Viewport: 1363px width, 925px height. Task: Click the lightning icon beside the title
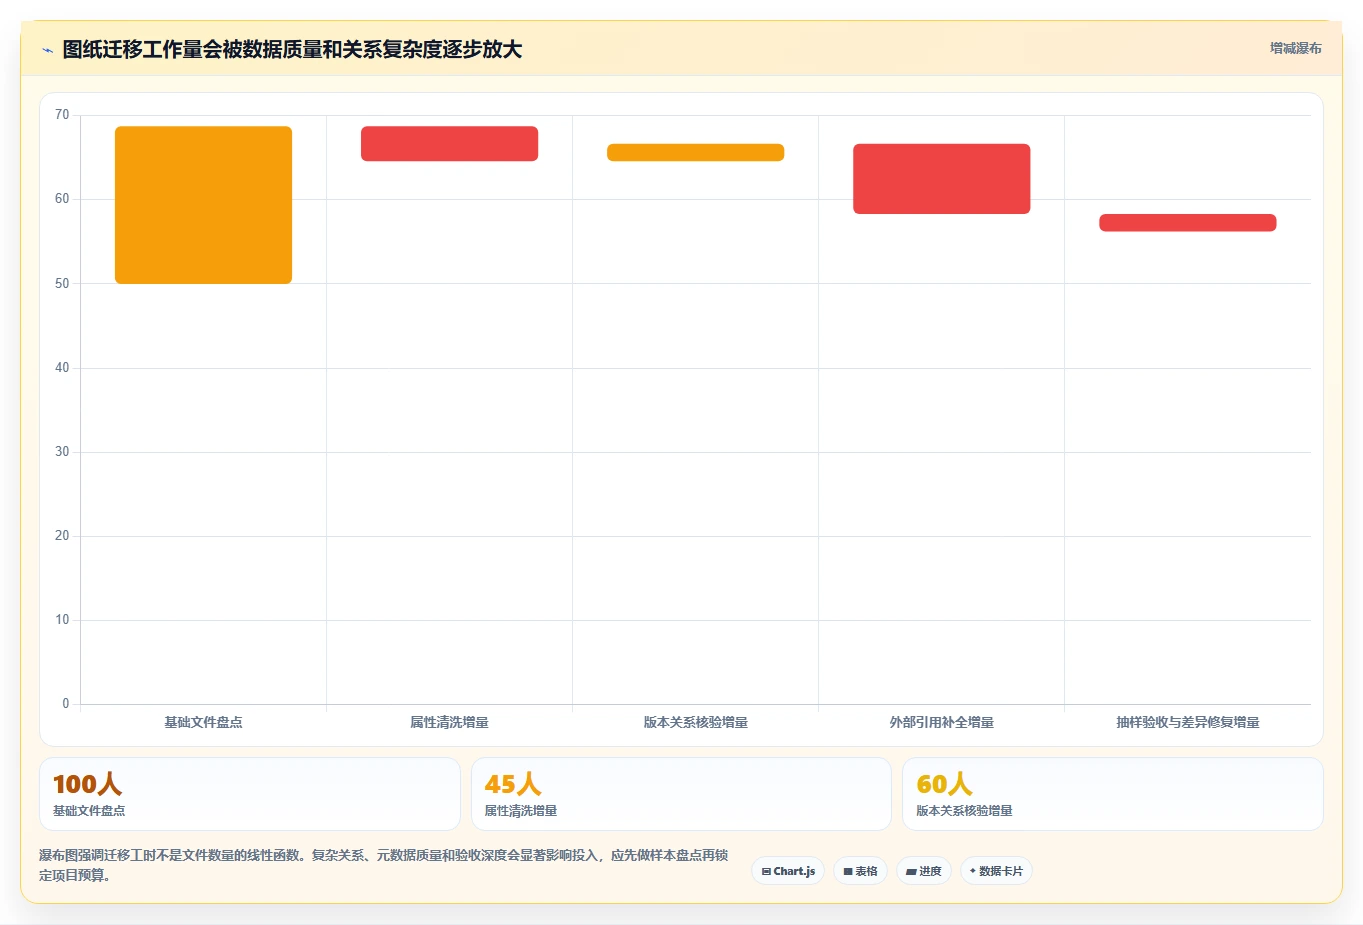tap(47, 49)
